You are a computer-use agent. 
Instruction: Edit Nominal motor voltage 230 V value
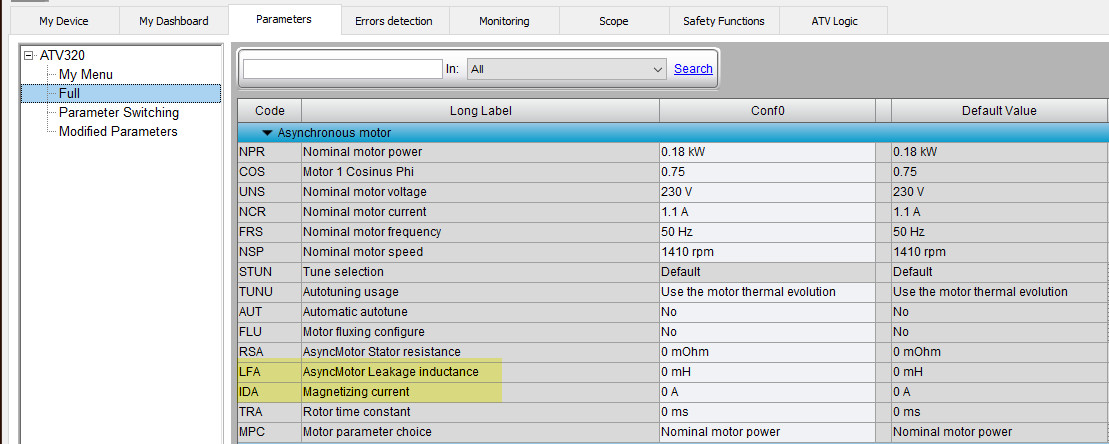tap(767, 192)
